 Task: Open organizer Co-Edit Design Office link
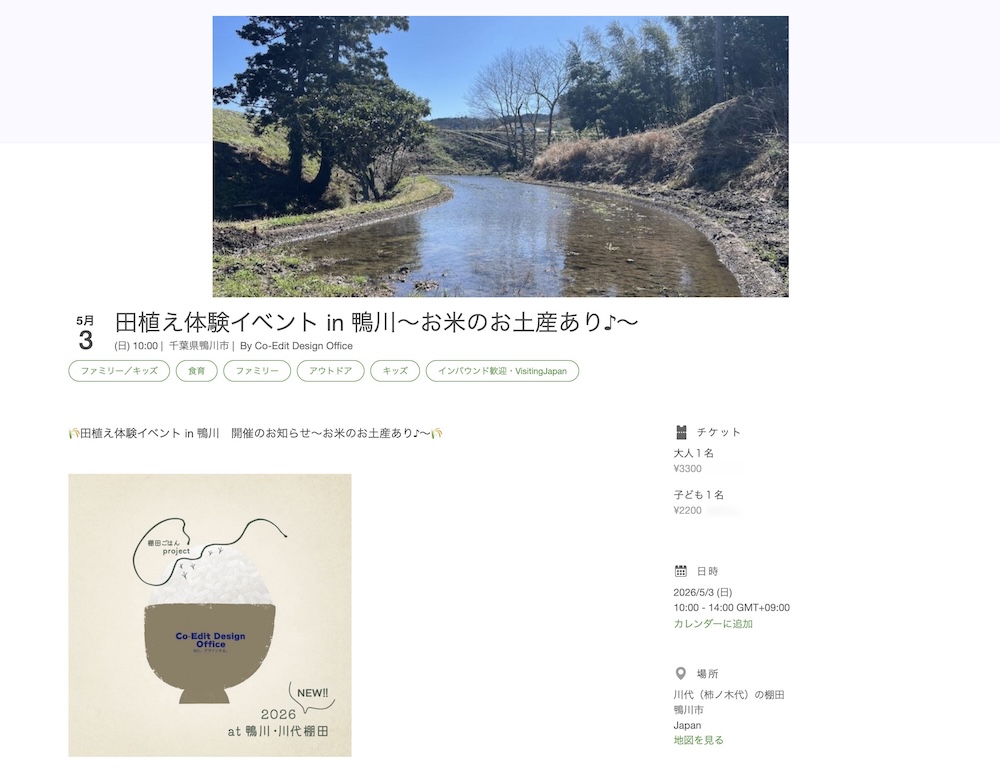click(304, 346)
